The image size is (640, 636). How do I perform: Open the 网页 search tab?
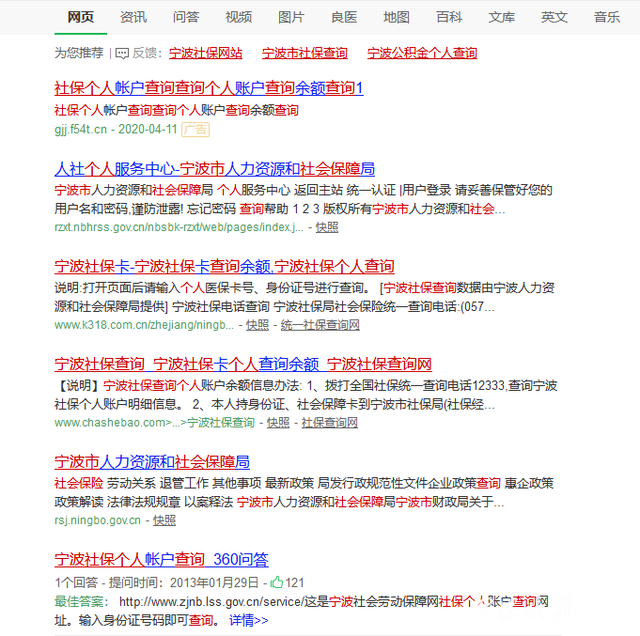pos(80,17)
